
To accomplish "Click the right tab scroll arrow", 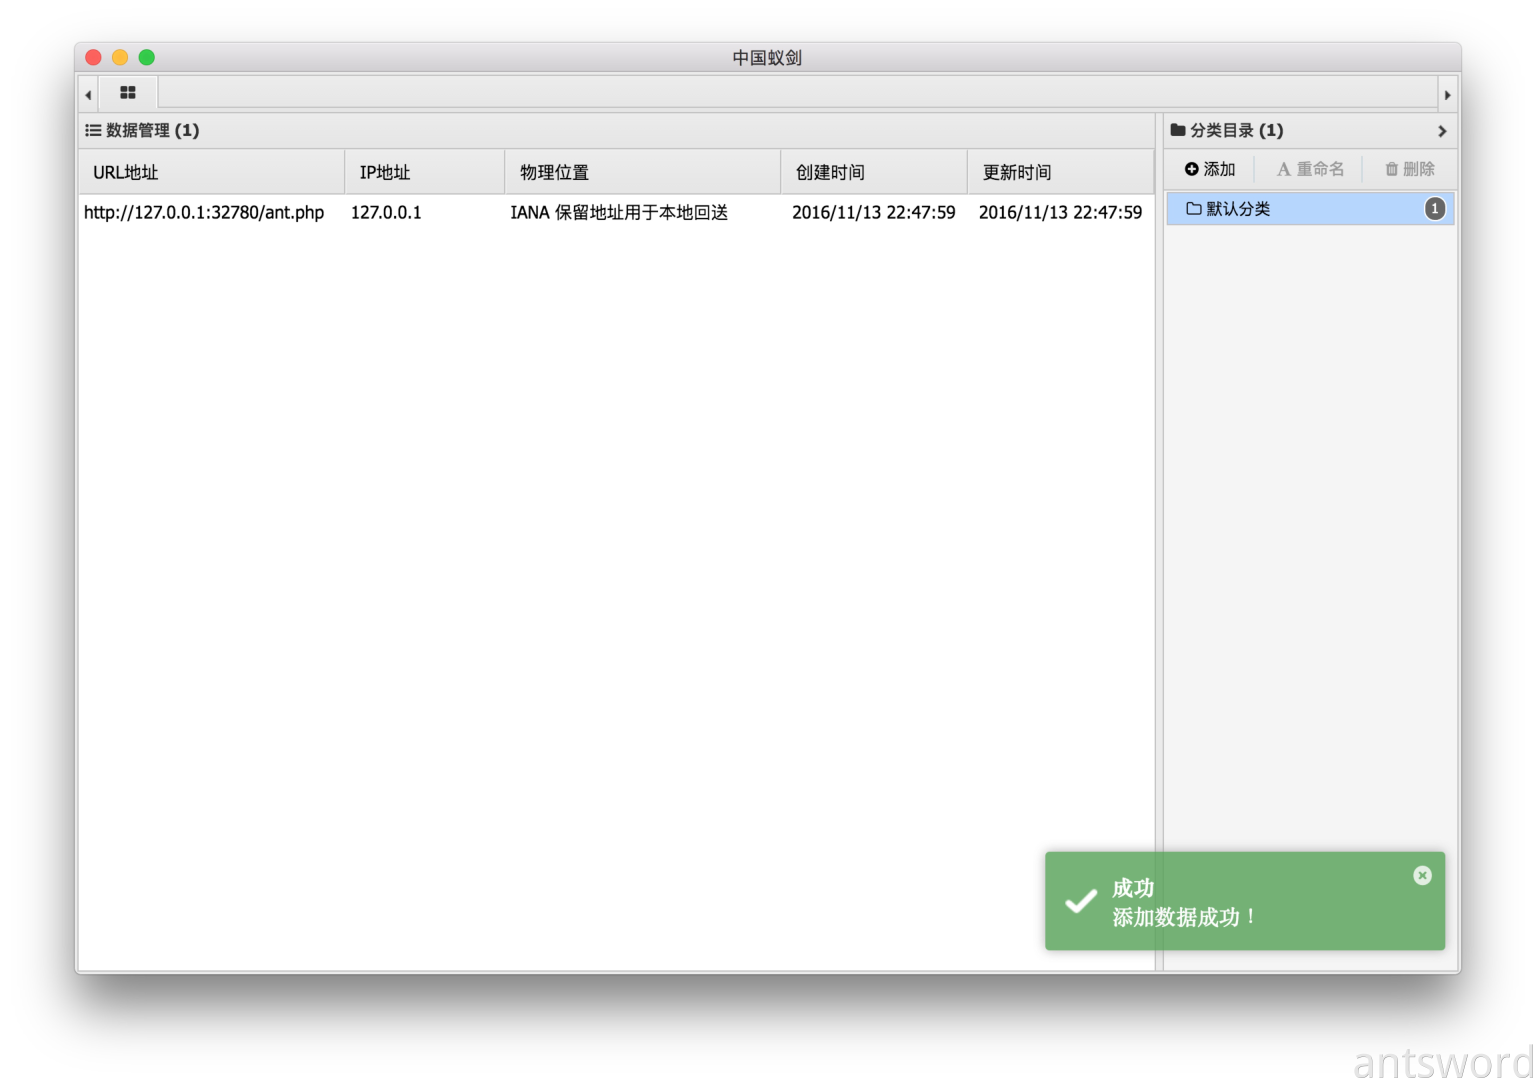I will tap(1447, 95).
